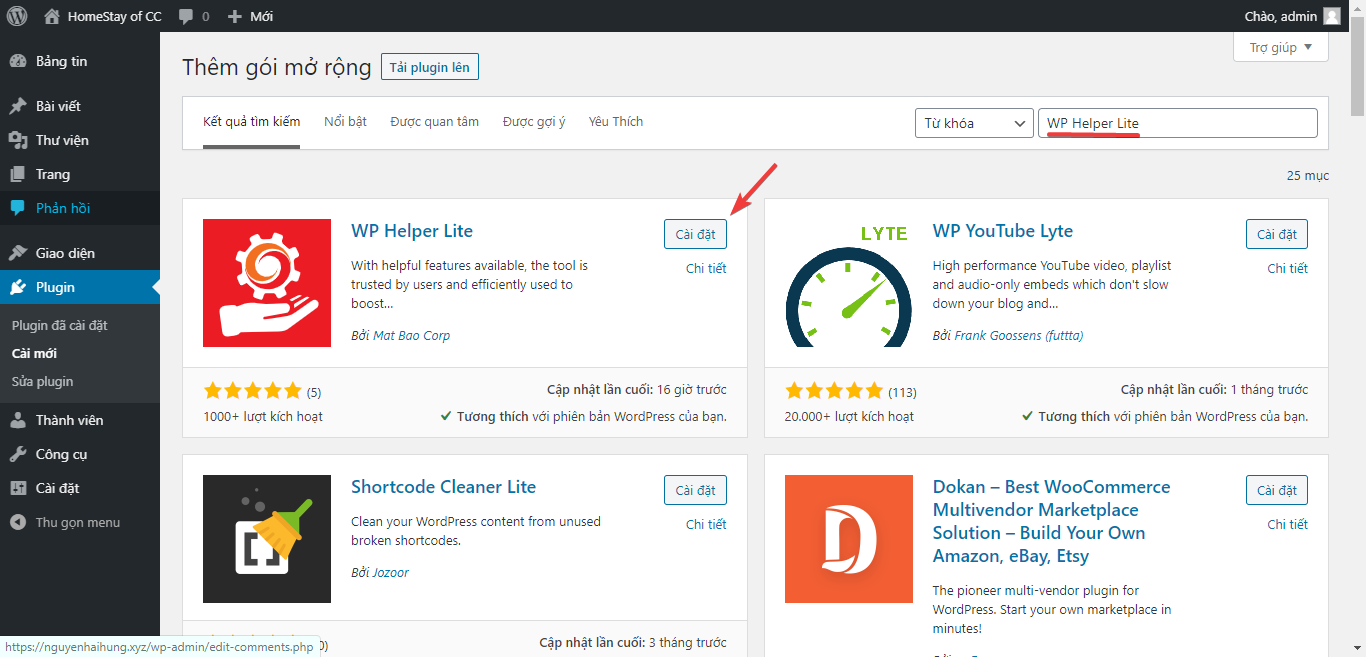Open author link Frank Goossens (futtta)
The height and width of the screenshot is (657, 1366).
1018,335
